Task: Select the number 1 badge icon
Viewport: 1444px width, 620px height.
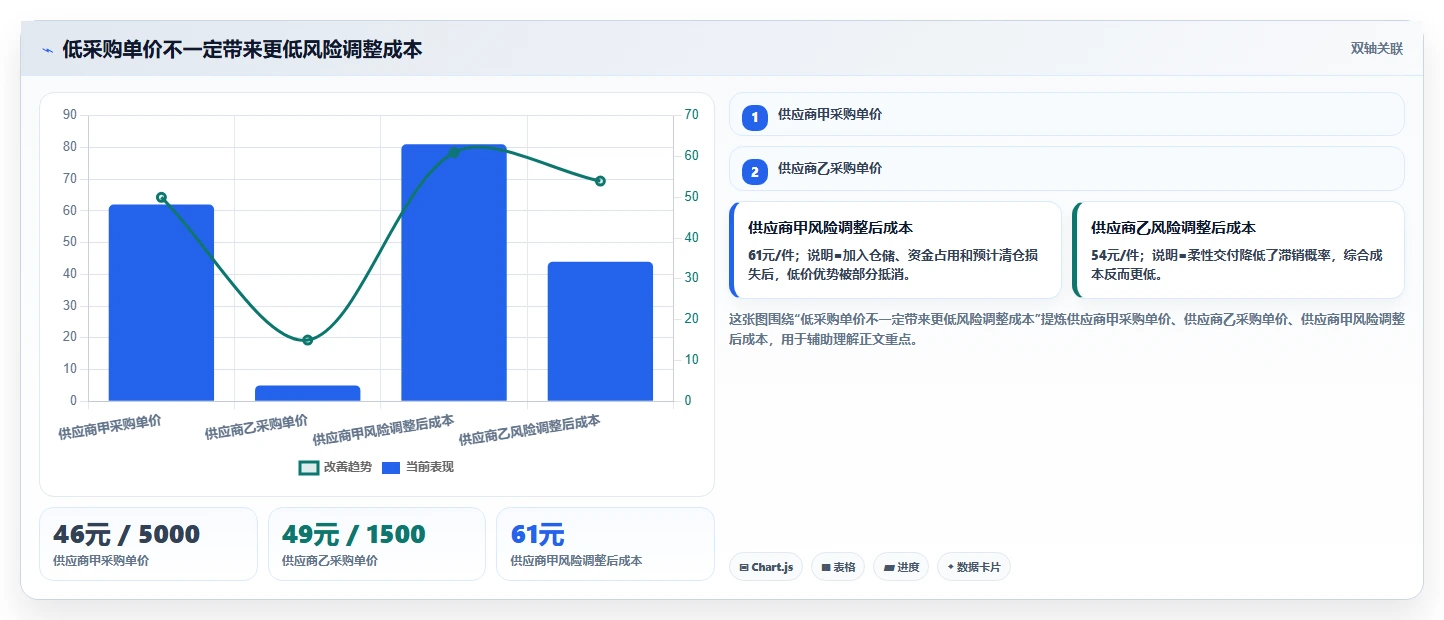Action: (755, 118)
